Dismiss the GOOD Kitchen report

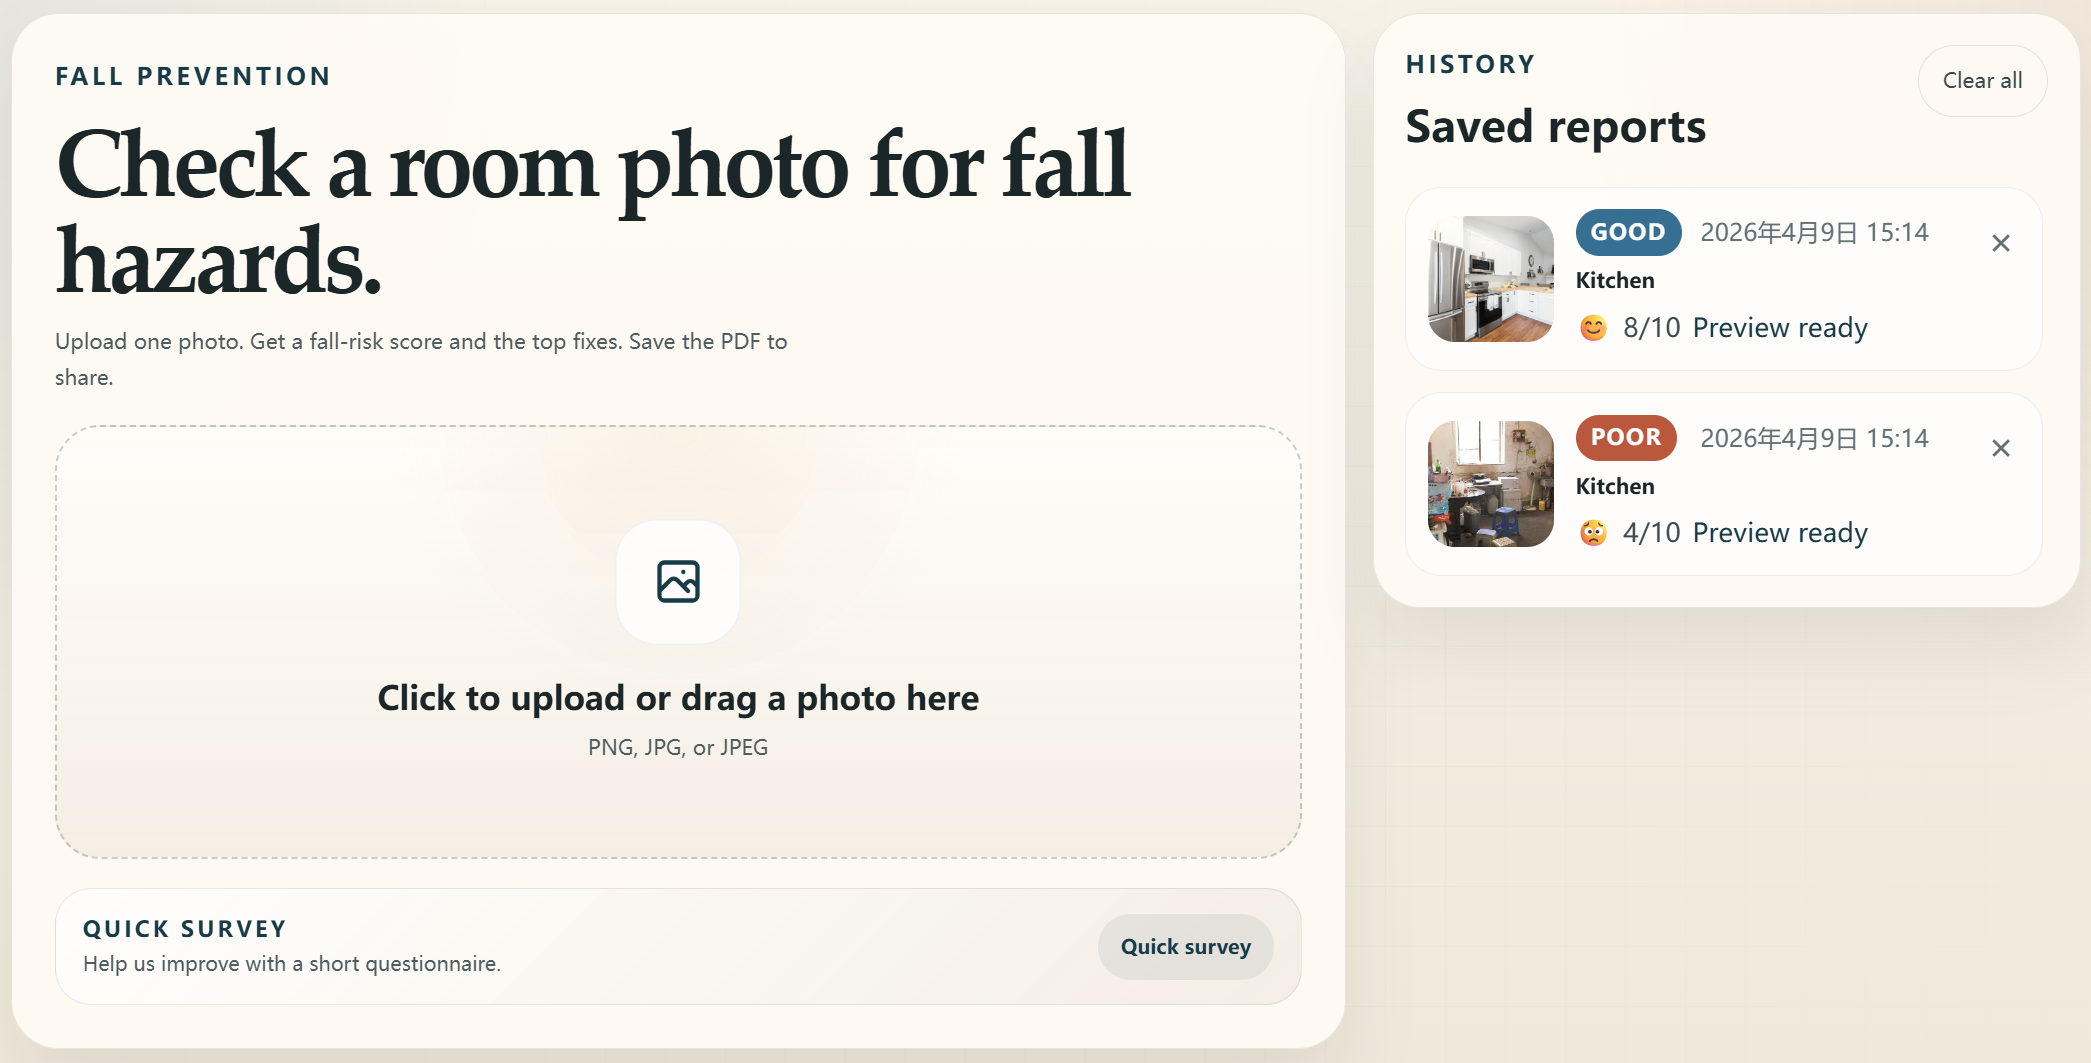(2001, 243)
